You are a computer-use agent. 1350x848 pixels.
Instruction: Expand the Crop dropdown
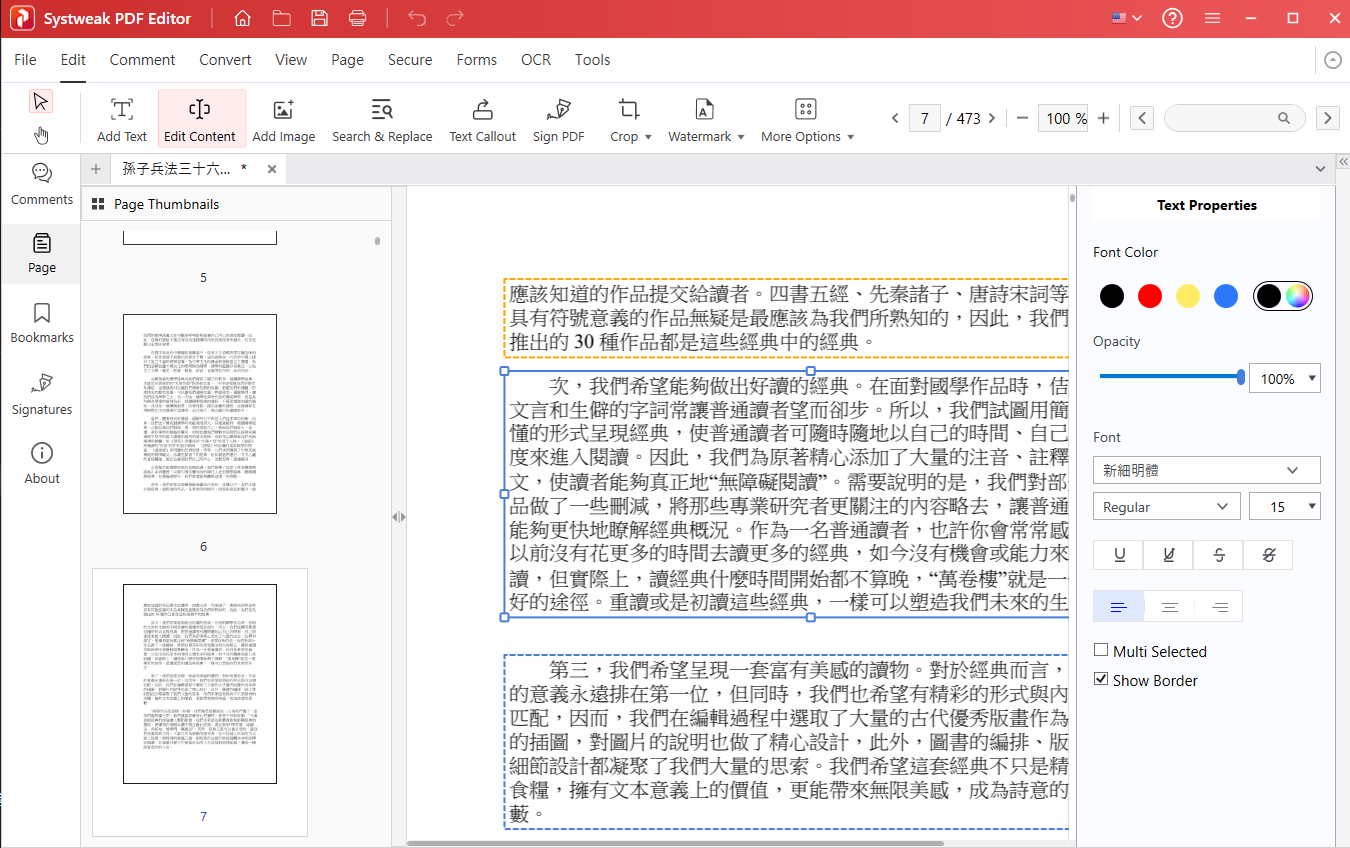coord(648,137)
